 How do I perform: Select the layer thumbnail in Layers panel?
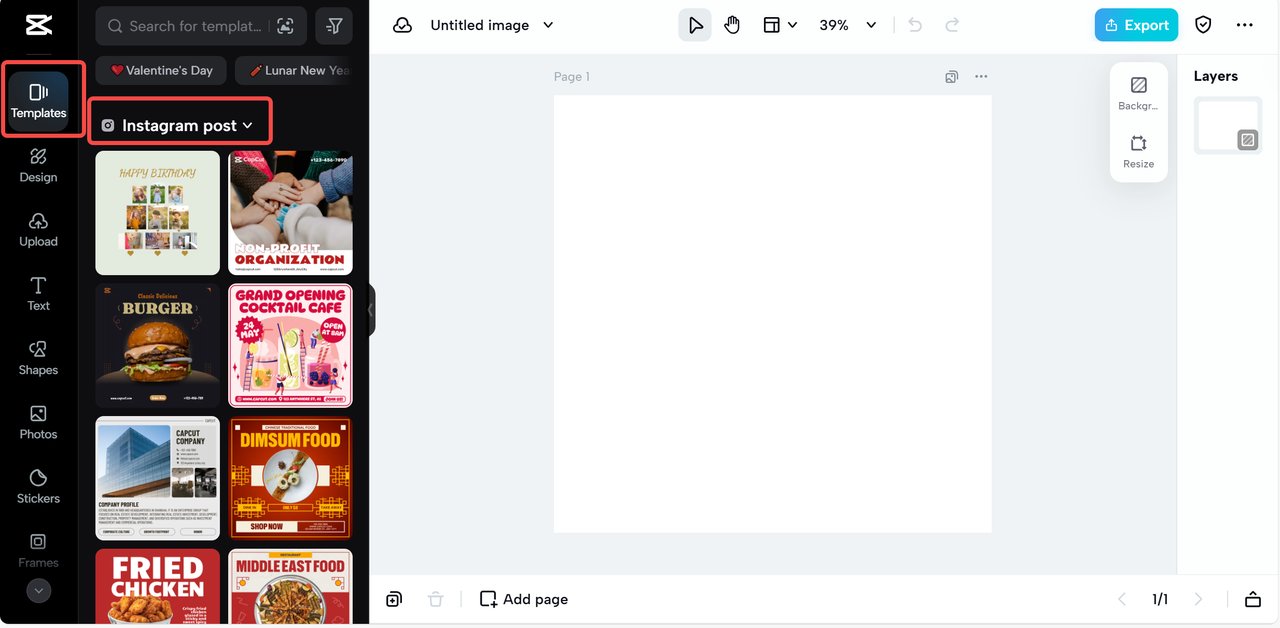pyautogui.click(x=1228, y=125)
